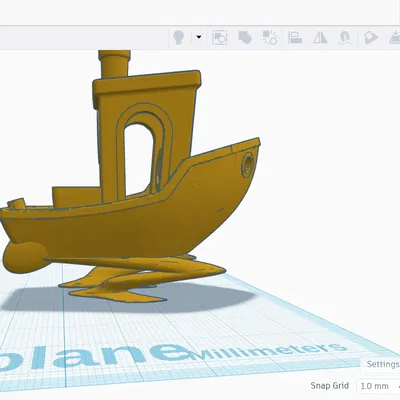Click the Snap Grid label
400x400 pixels.
[x=329, y=386]
